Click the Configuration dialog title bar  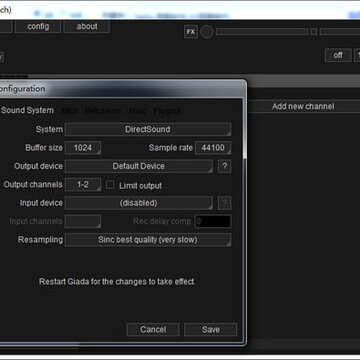pos(122,89)
